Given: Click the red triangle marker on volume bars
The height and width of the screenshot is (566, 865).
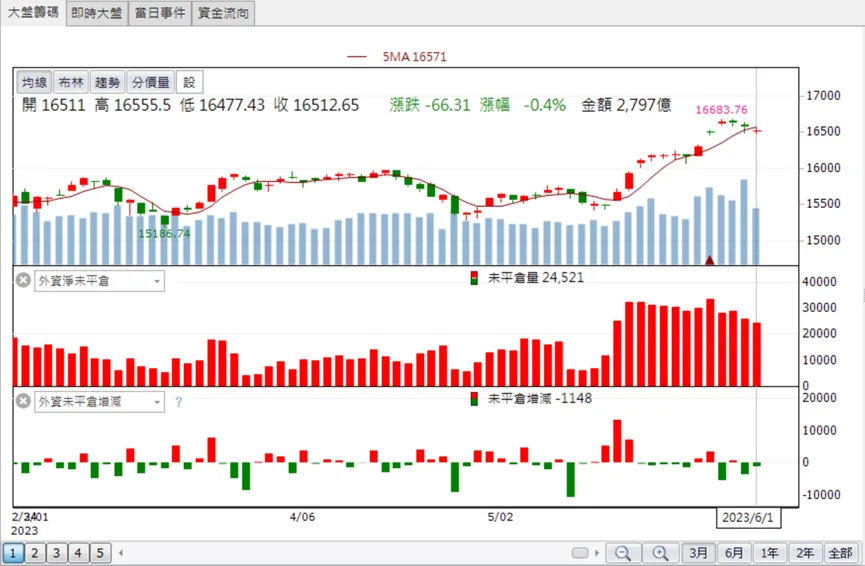Looking at the screenshot, I should tap(709, 259).
